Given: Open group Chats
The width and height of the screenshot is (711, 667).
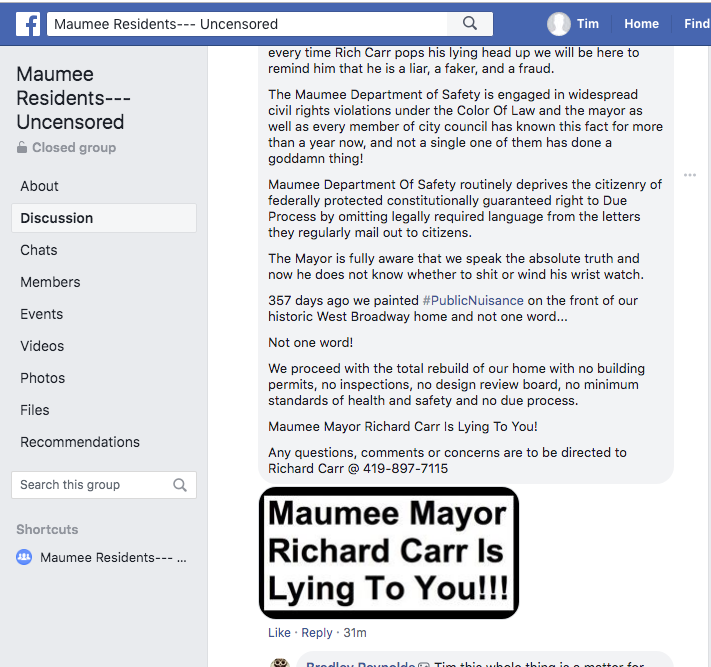Looking at the screenshot, I should click(x=39, y=250).
